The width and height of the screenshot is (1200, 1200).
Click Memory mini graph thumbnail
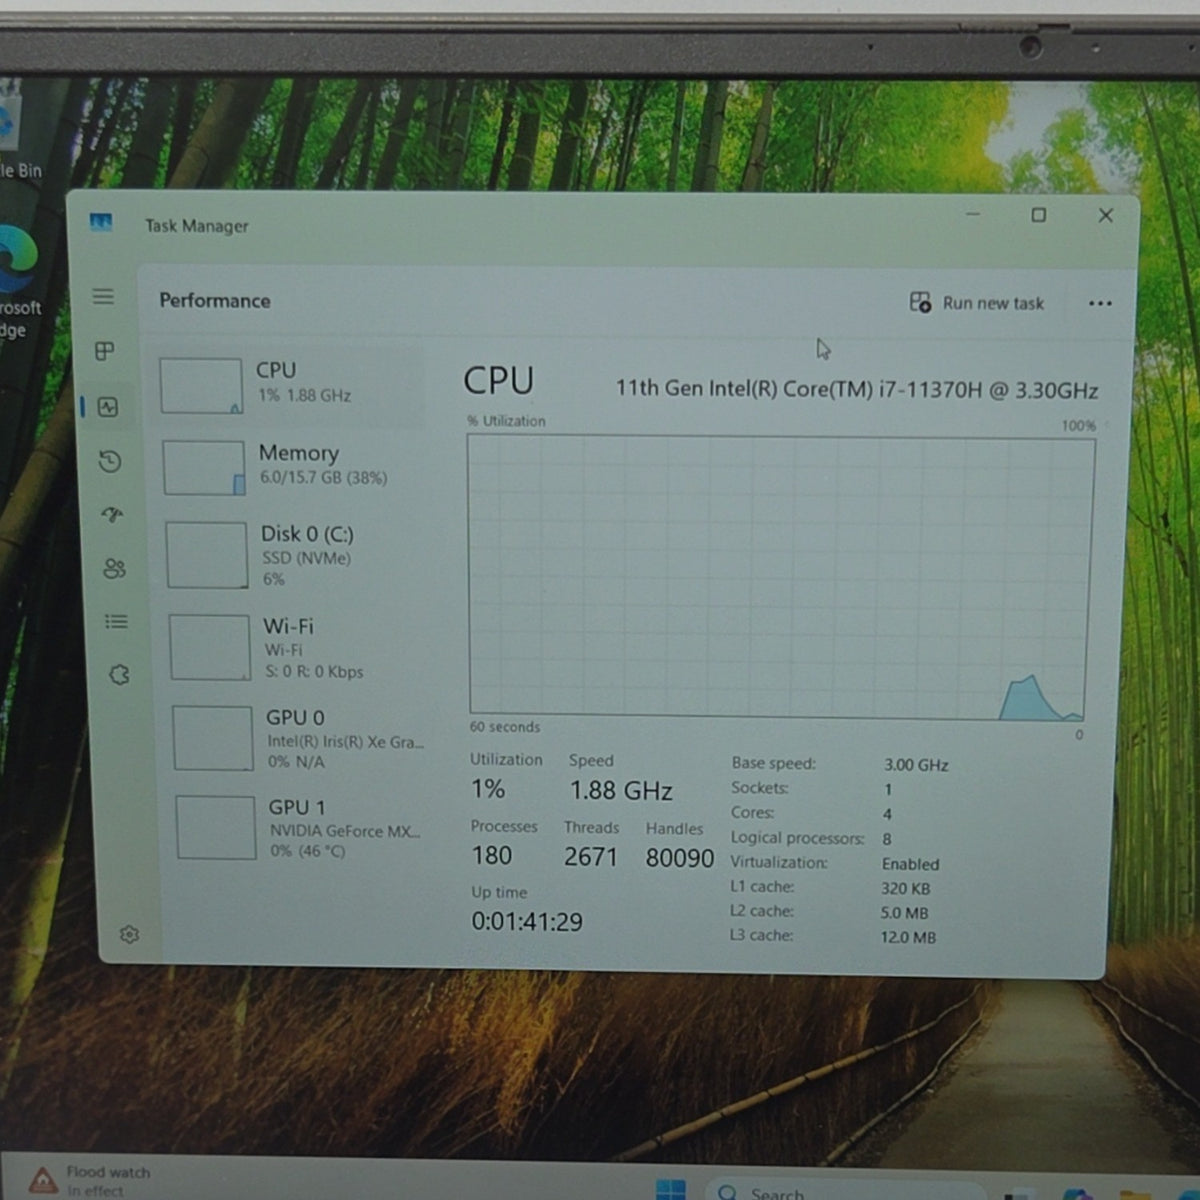[x=204, y=468]
